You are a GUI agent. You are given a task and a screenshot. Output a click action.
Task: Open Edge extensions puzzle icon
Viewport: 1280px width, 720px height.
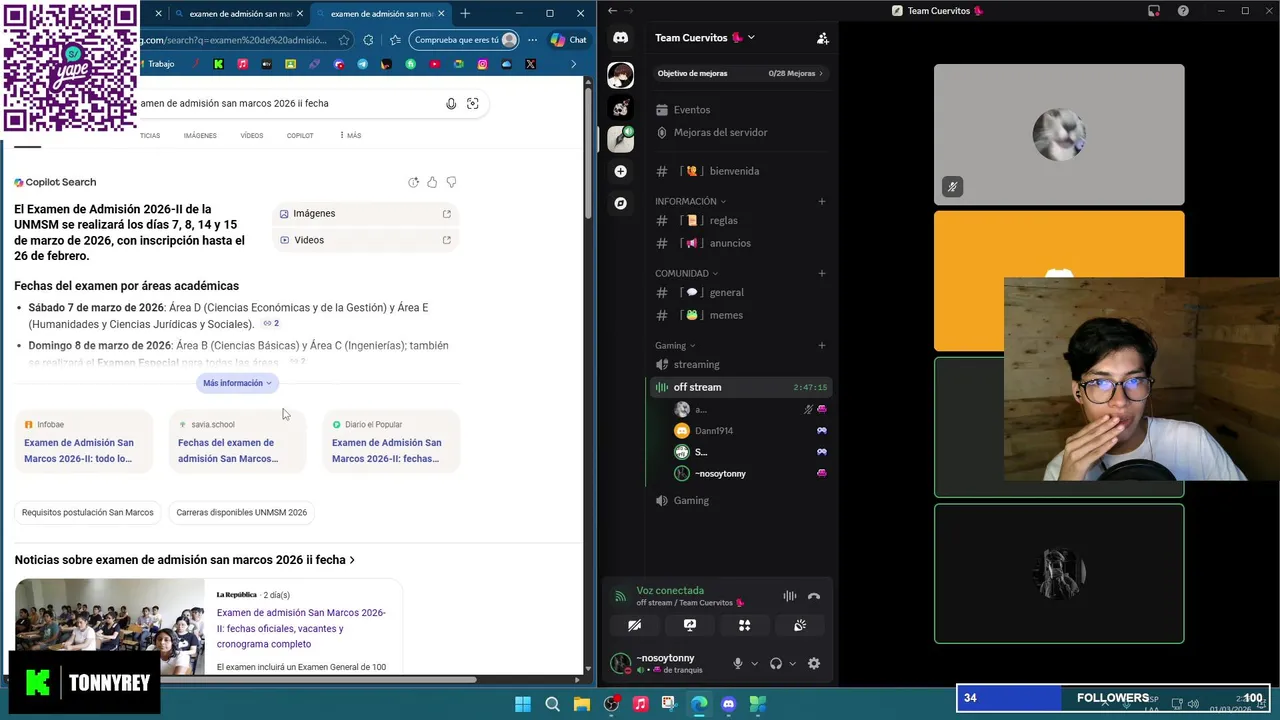pyautogui.click(x=368, y=40)
